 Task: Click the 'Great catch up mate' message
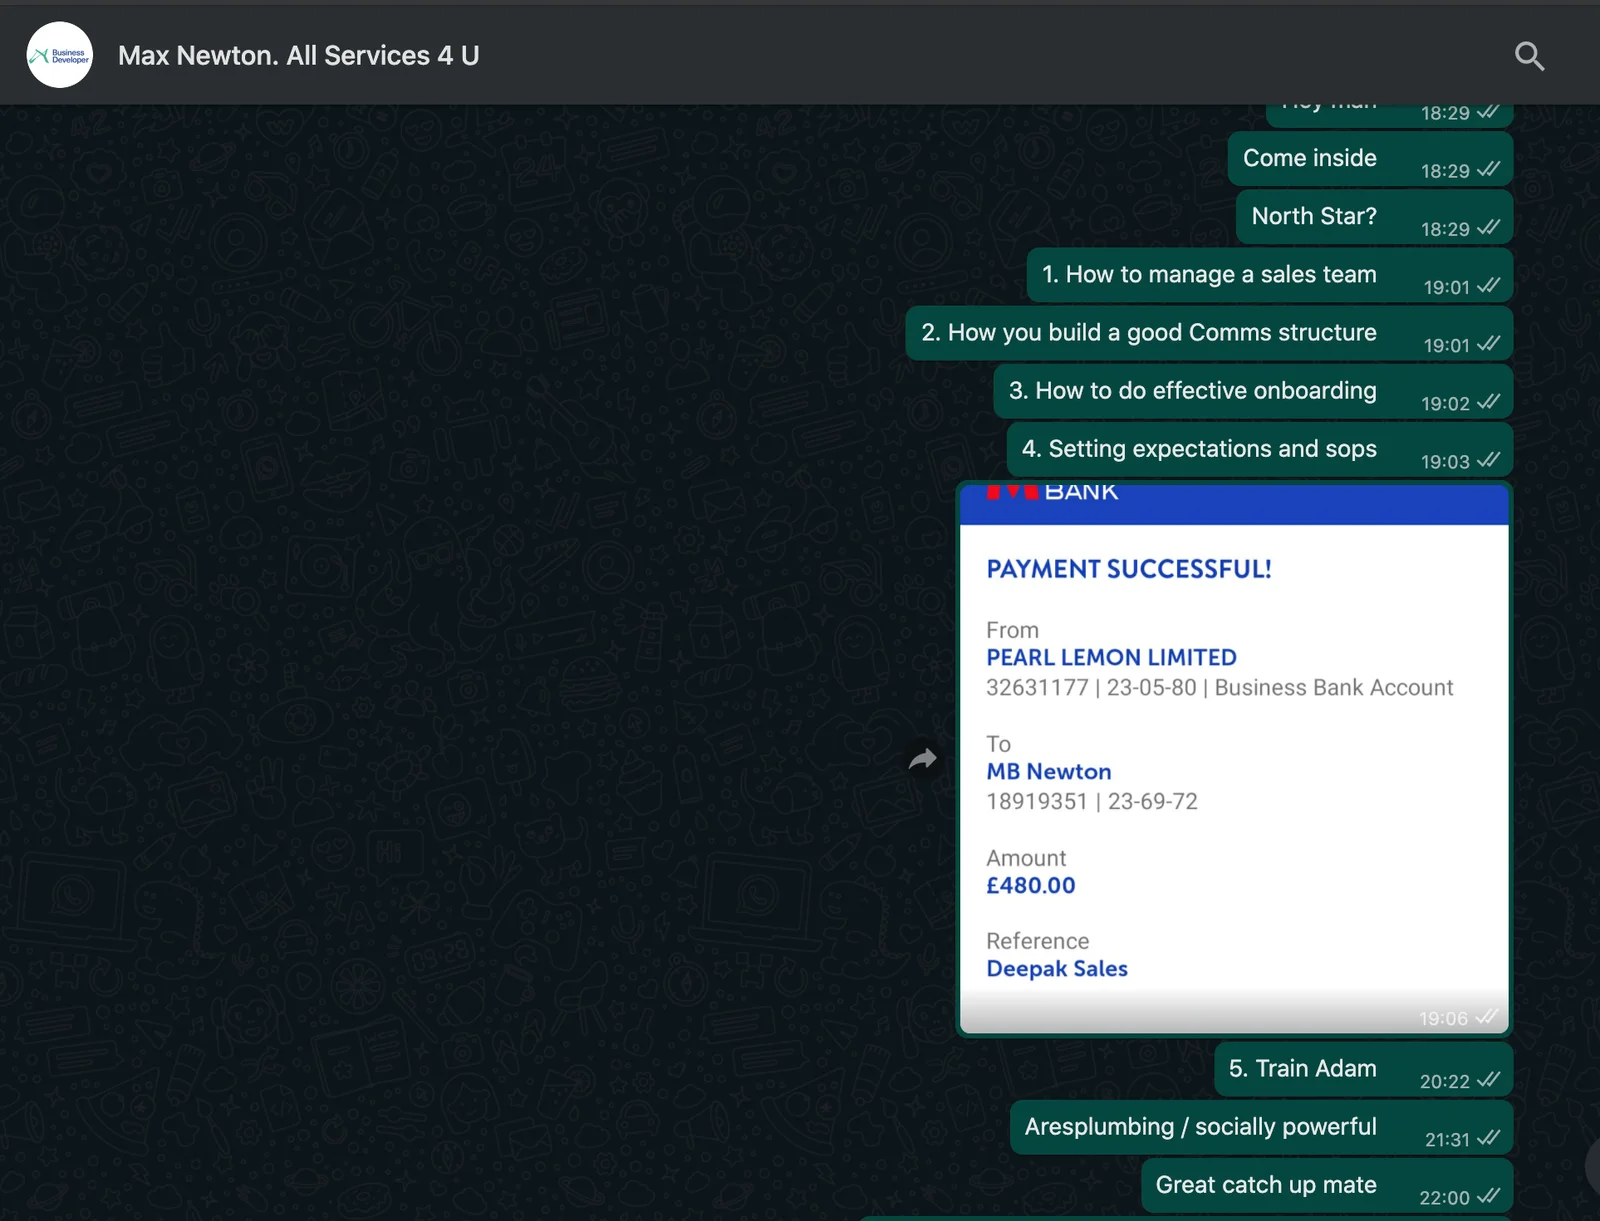coord(1327,1185)
